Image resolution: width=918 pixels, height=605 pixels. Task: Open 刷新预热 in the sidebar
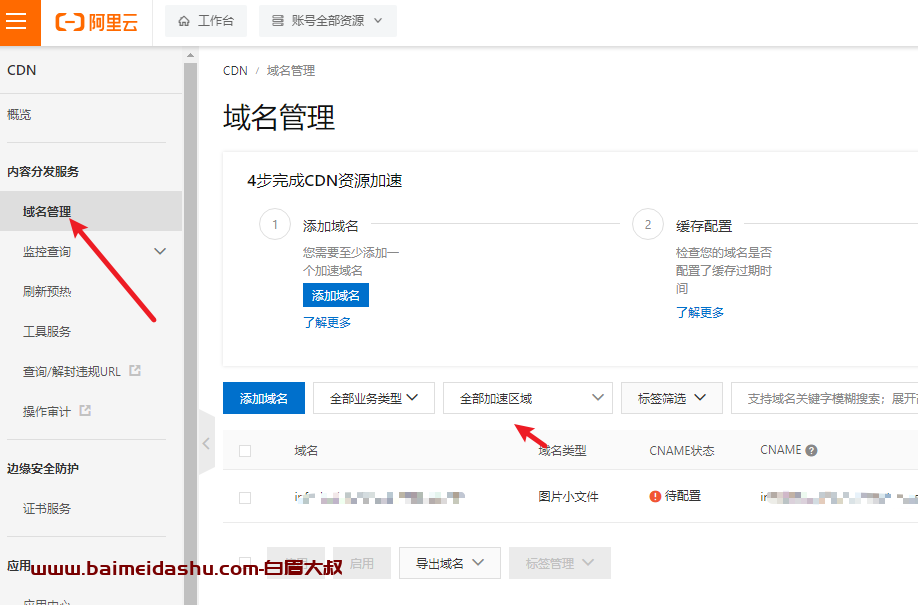[47, 291]
